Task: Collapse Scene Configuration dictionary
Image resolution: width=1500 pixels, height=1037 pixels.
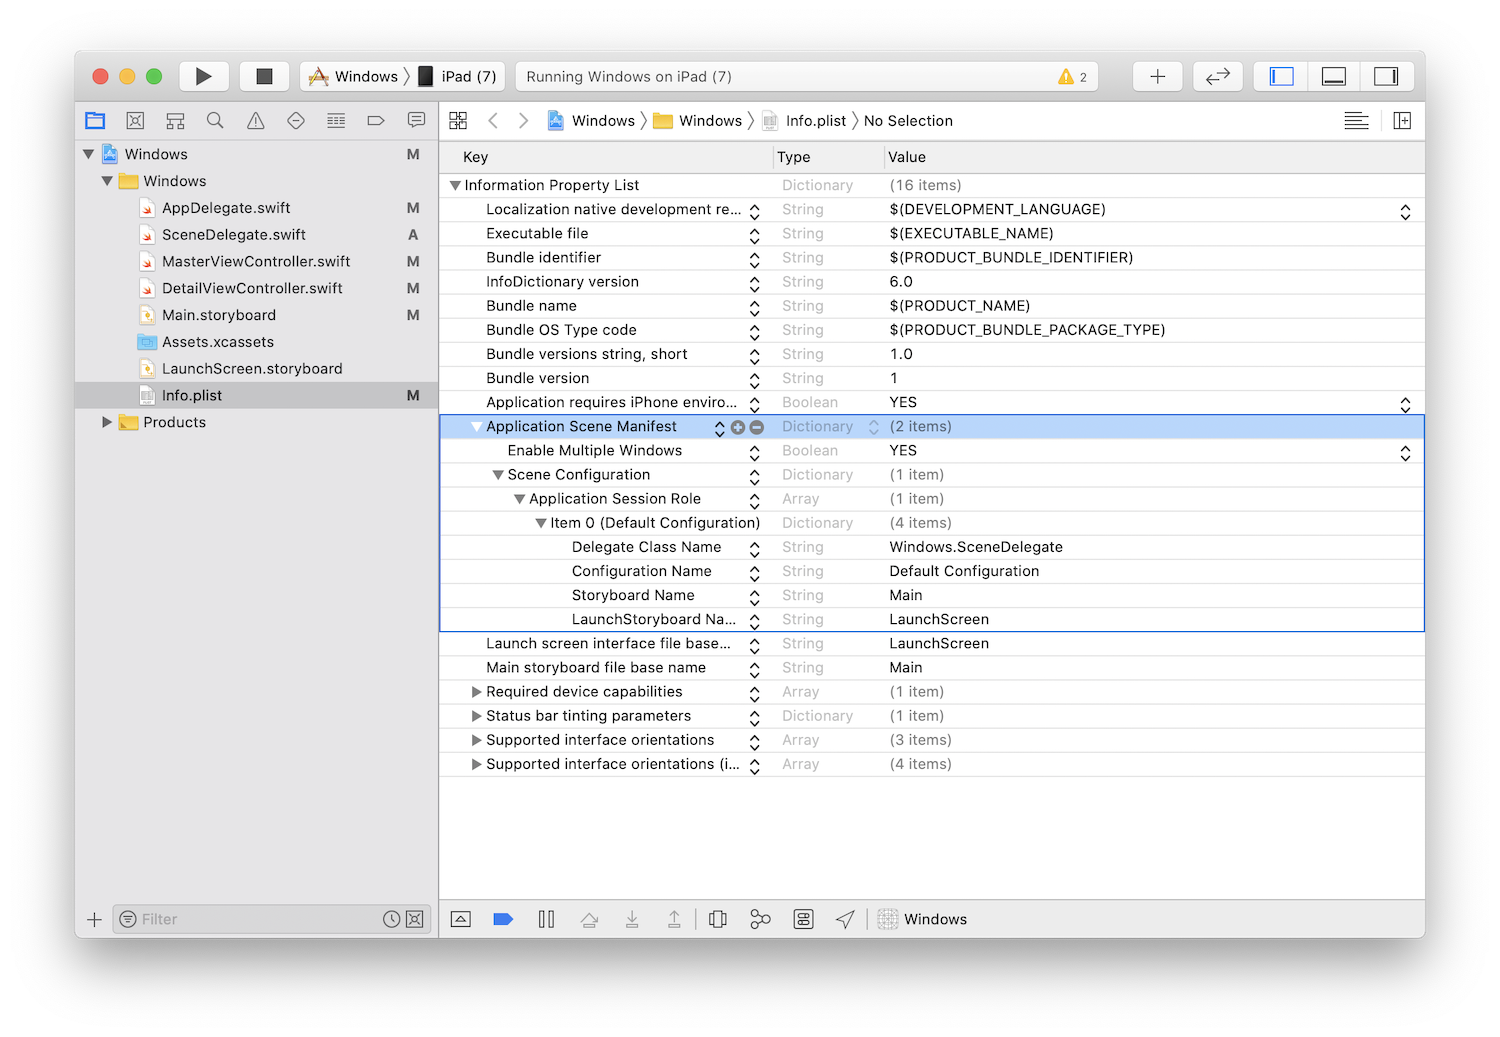Action: [498, 475]
